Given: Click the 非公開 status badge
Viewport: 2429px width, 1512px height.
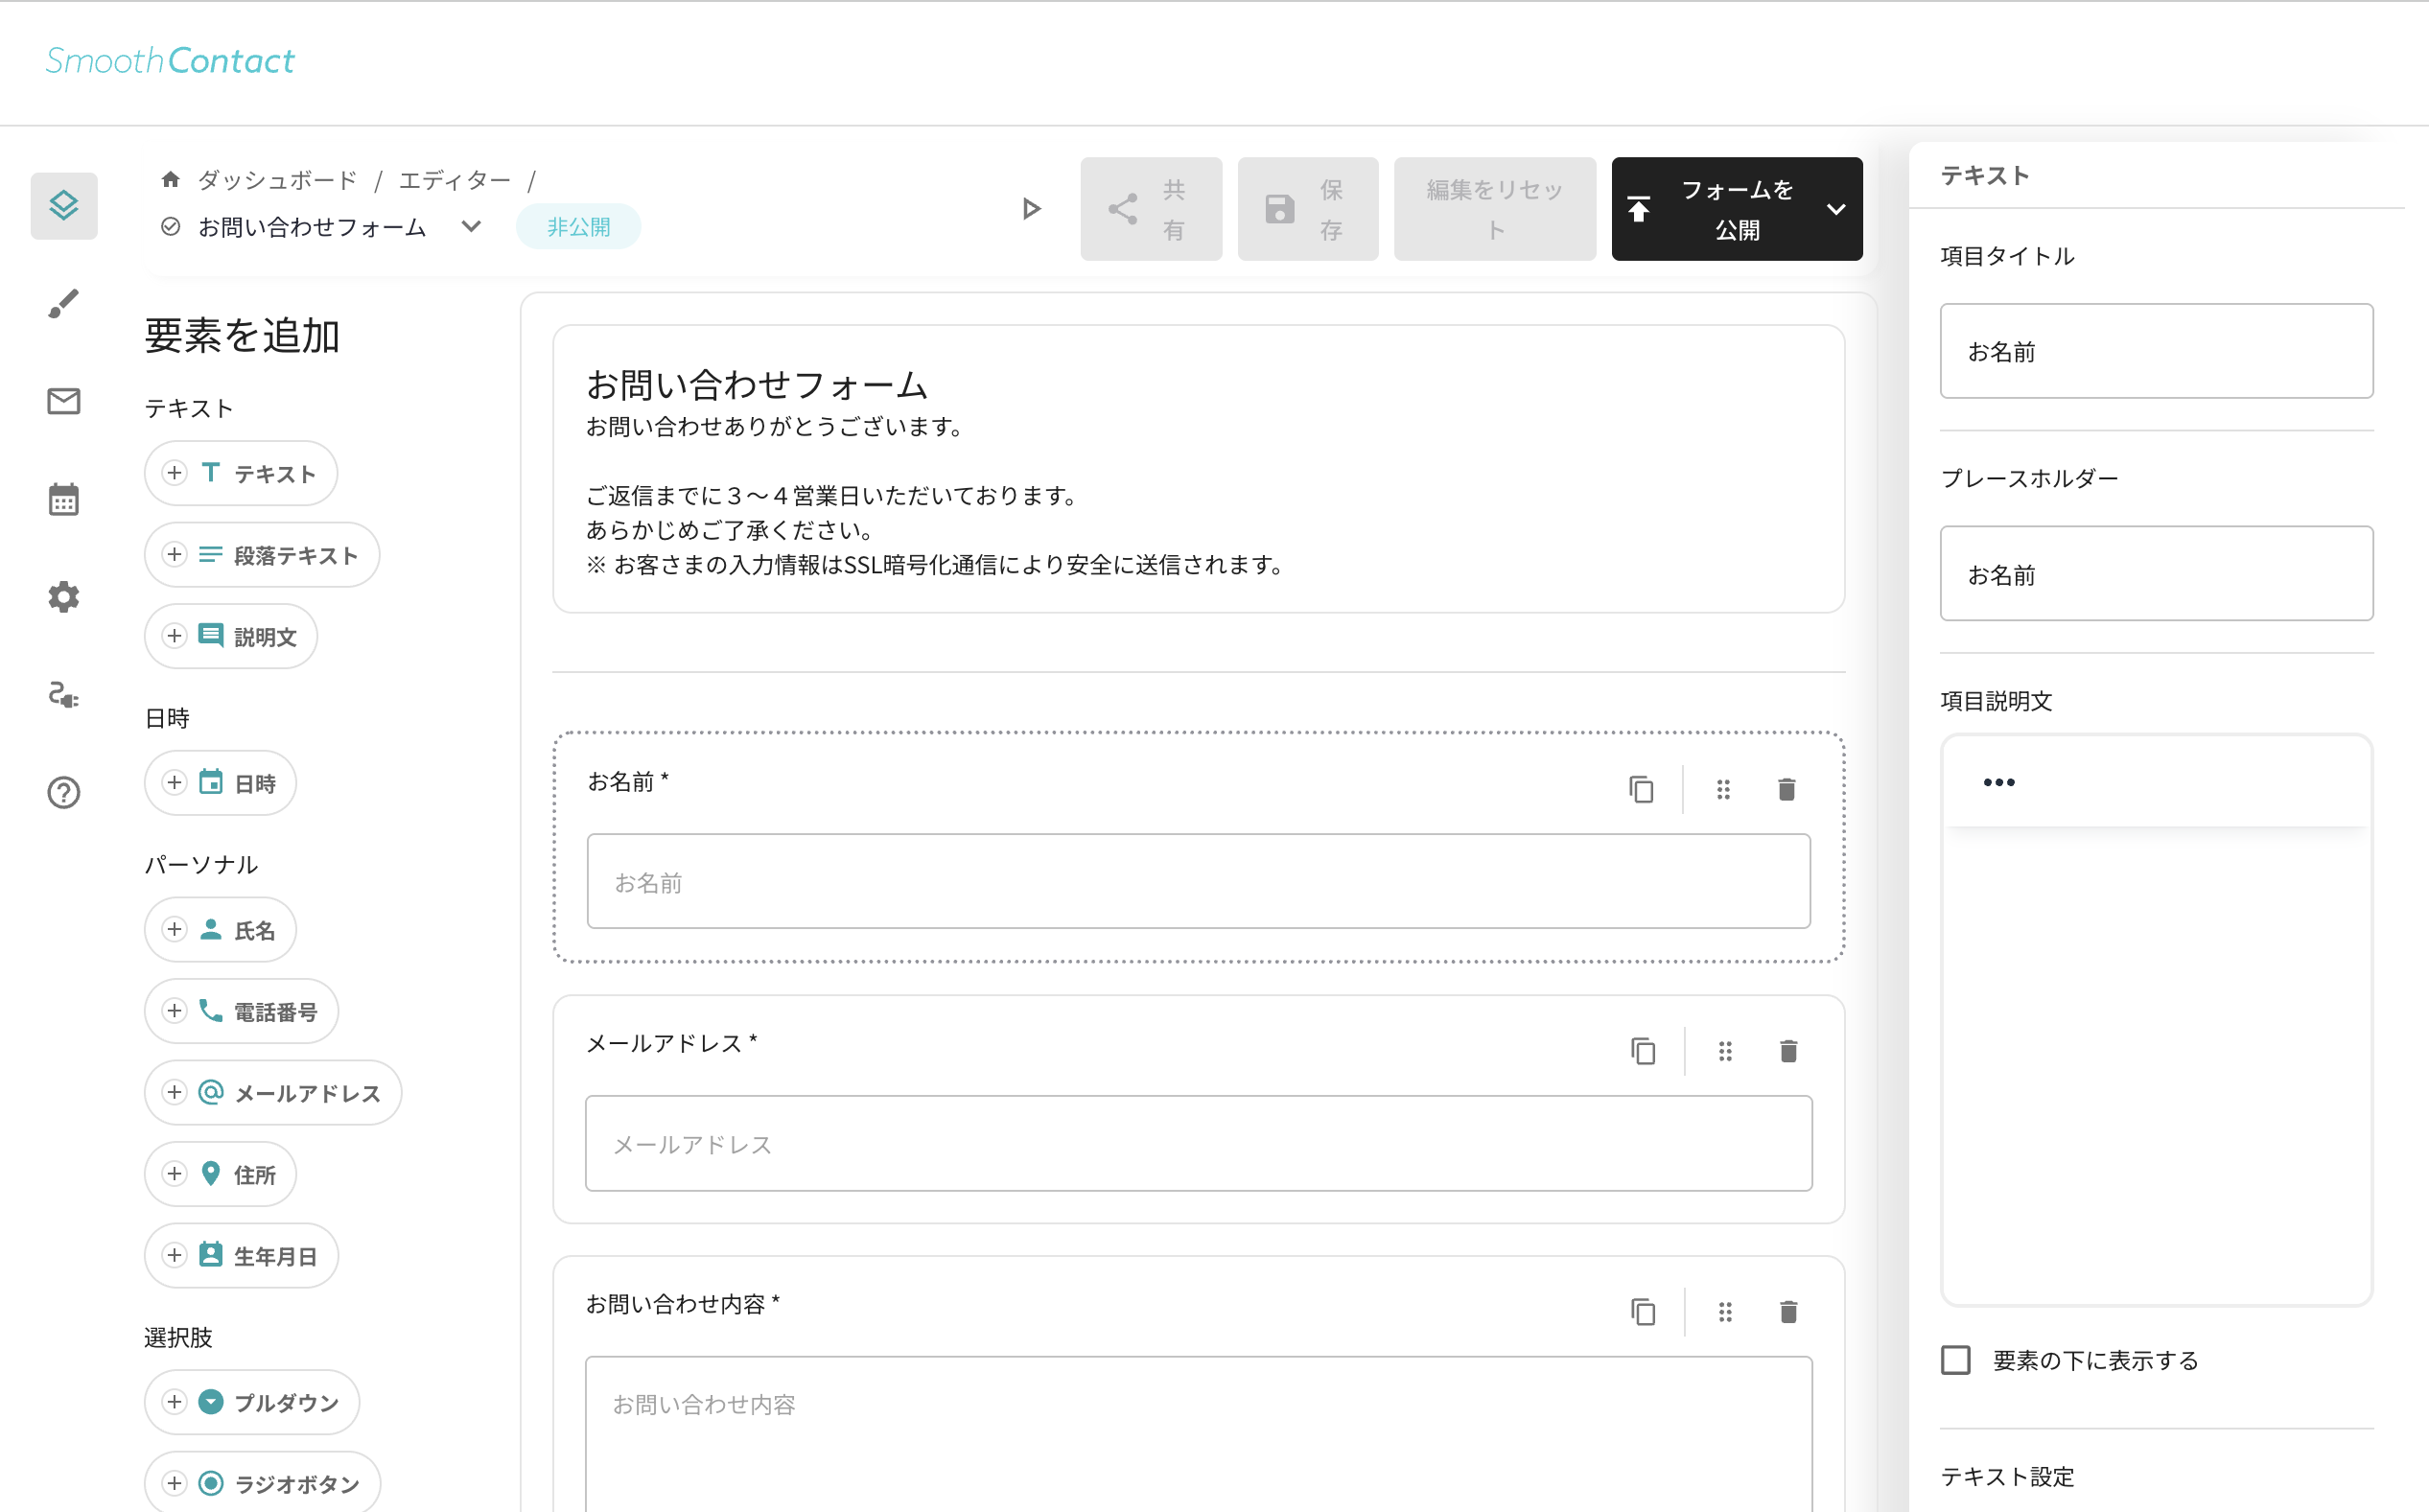Looking at the screenshot, I should (578, 227).
